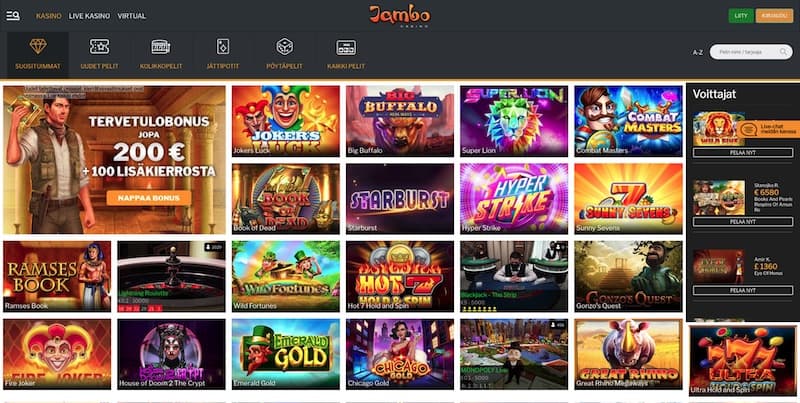Open the hamburger search menu icon
Image resolution: width=800 pixels, height=403 pixels.
pos(13,16)
